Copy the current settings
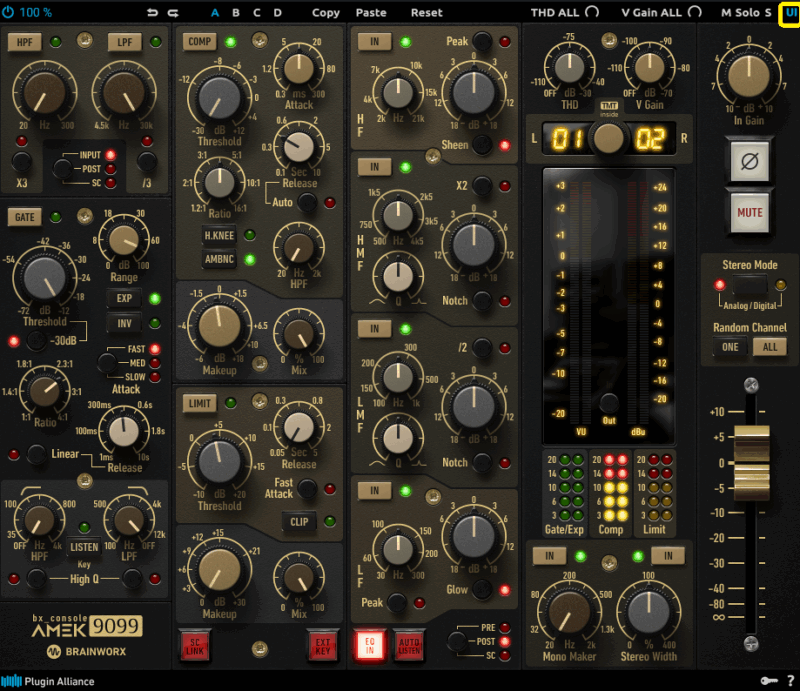The width and height of the screenshot is (800, 691). click(326, 13)
